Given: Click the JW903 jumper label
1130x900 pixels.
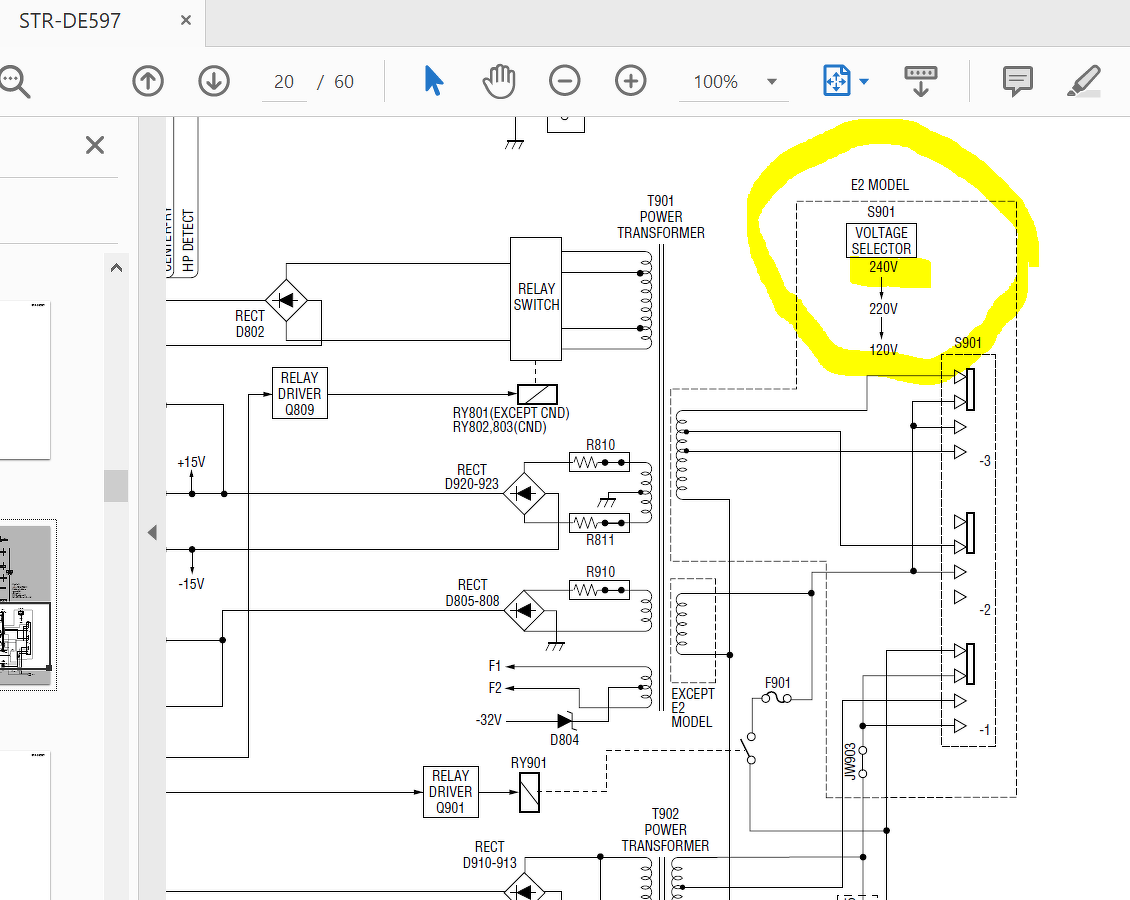Looking at the screenshot, I should (850, 762).
